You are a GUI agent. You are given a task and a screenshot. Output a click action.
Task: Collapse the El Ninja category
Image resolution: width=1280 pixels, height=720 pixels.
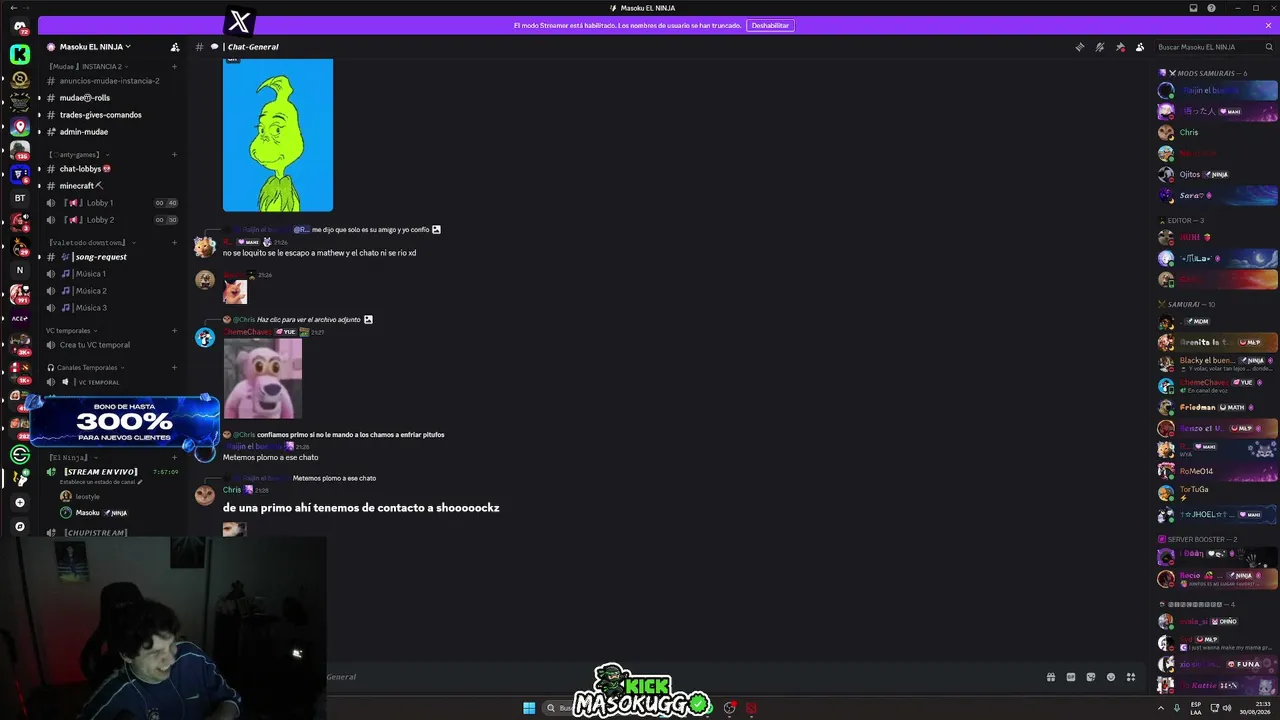click(x=72, y=457)
